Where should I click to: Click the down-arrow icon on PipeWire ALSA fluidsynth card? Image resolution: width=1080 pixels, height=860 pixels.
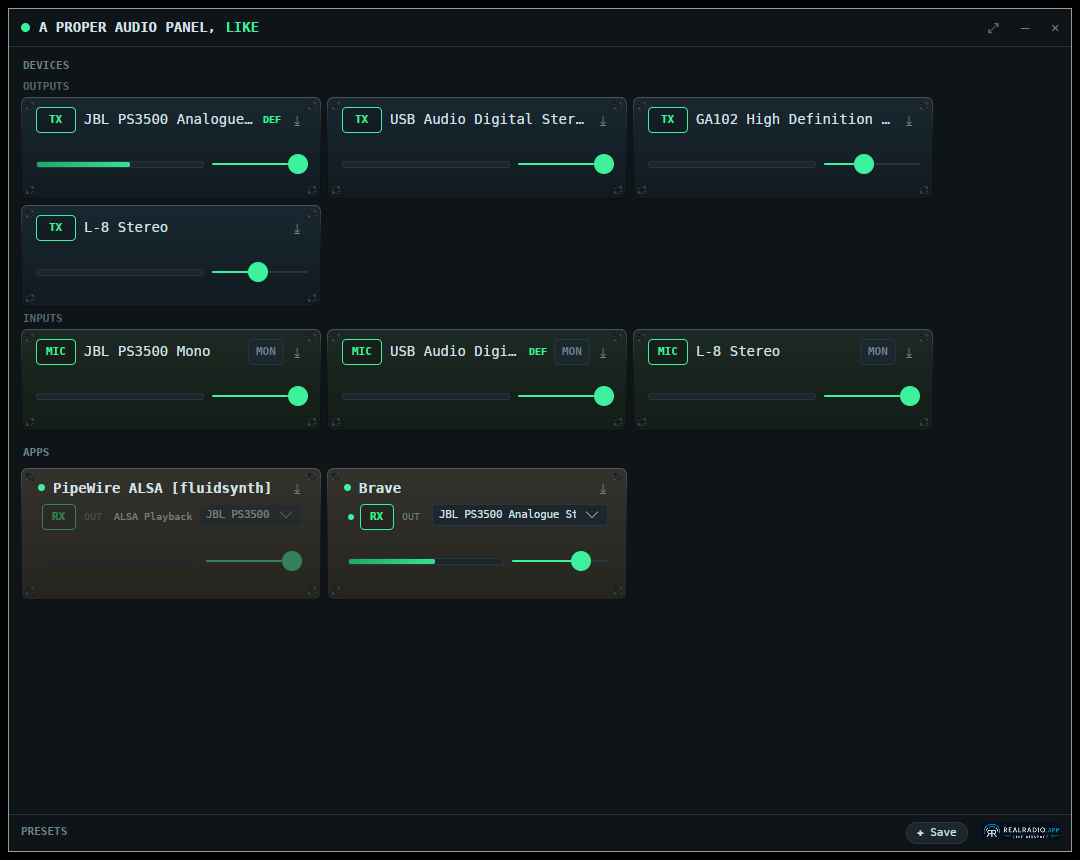click(x=297, y=489)
